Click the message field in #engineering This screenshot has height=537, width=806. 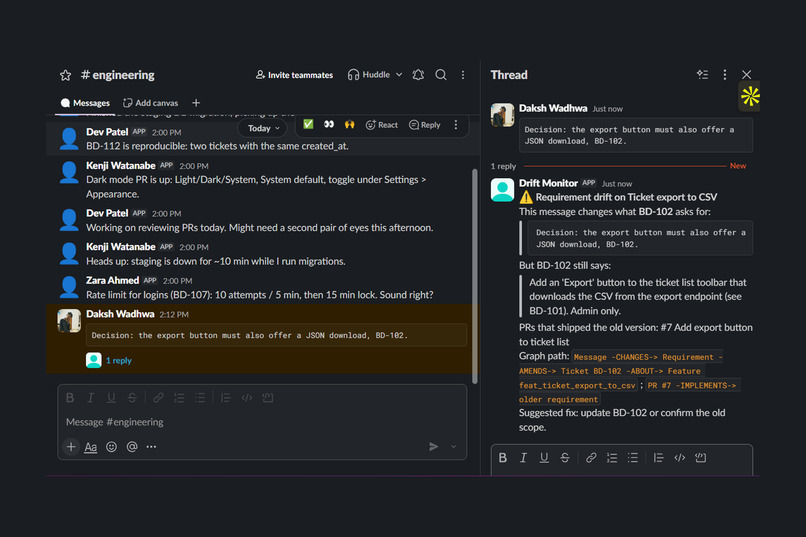(262, 422)
